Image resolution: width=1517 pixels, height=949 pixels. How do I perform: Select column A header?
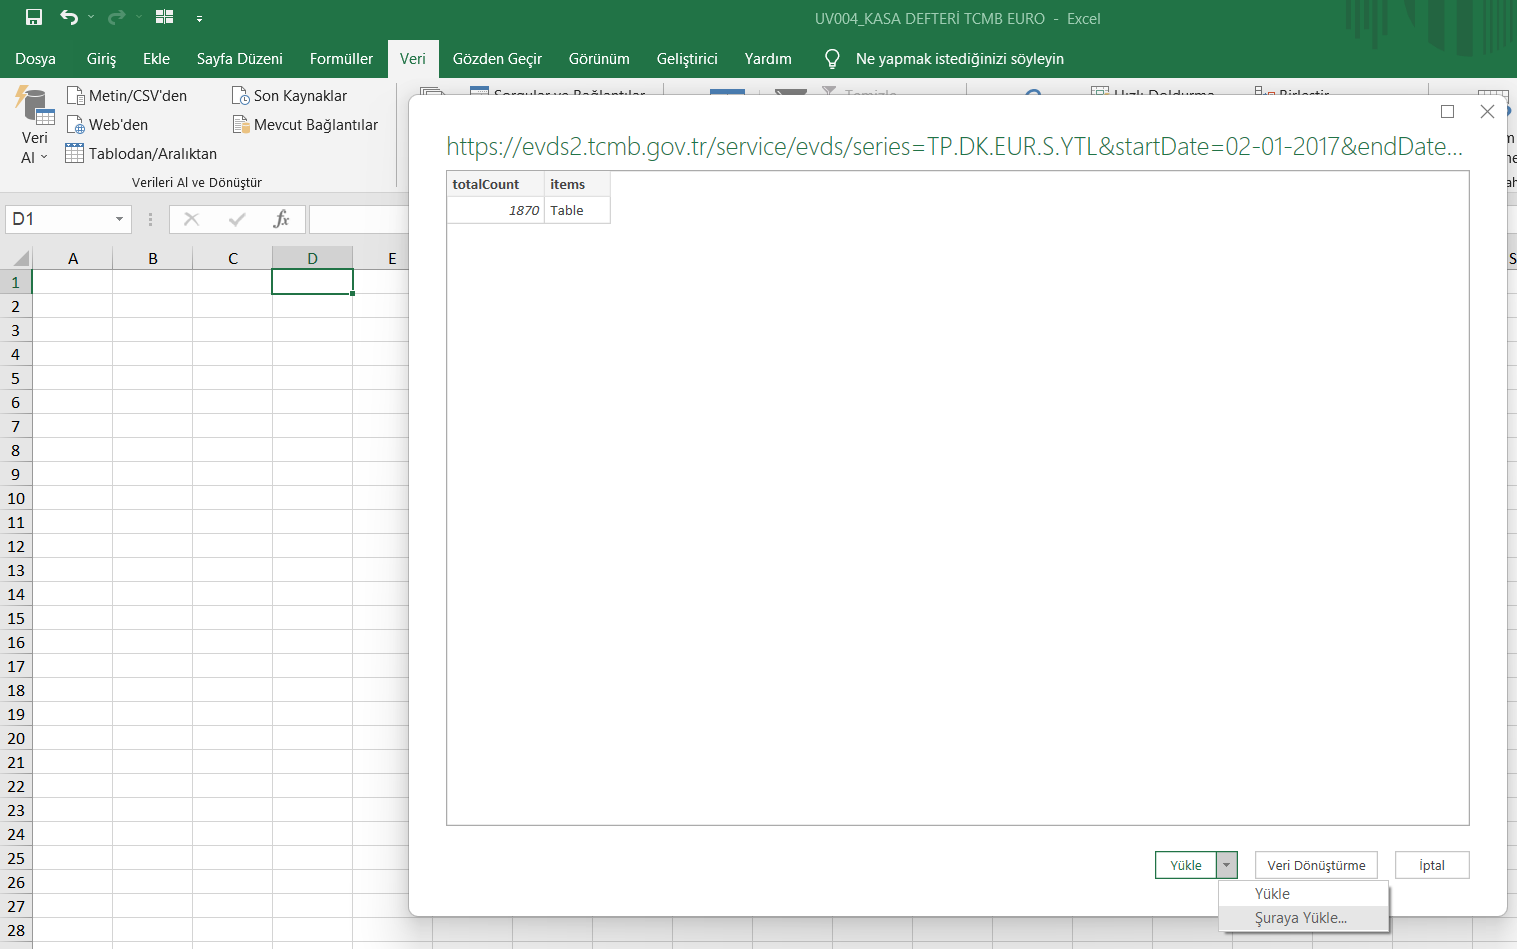point(73,258)
